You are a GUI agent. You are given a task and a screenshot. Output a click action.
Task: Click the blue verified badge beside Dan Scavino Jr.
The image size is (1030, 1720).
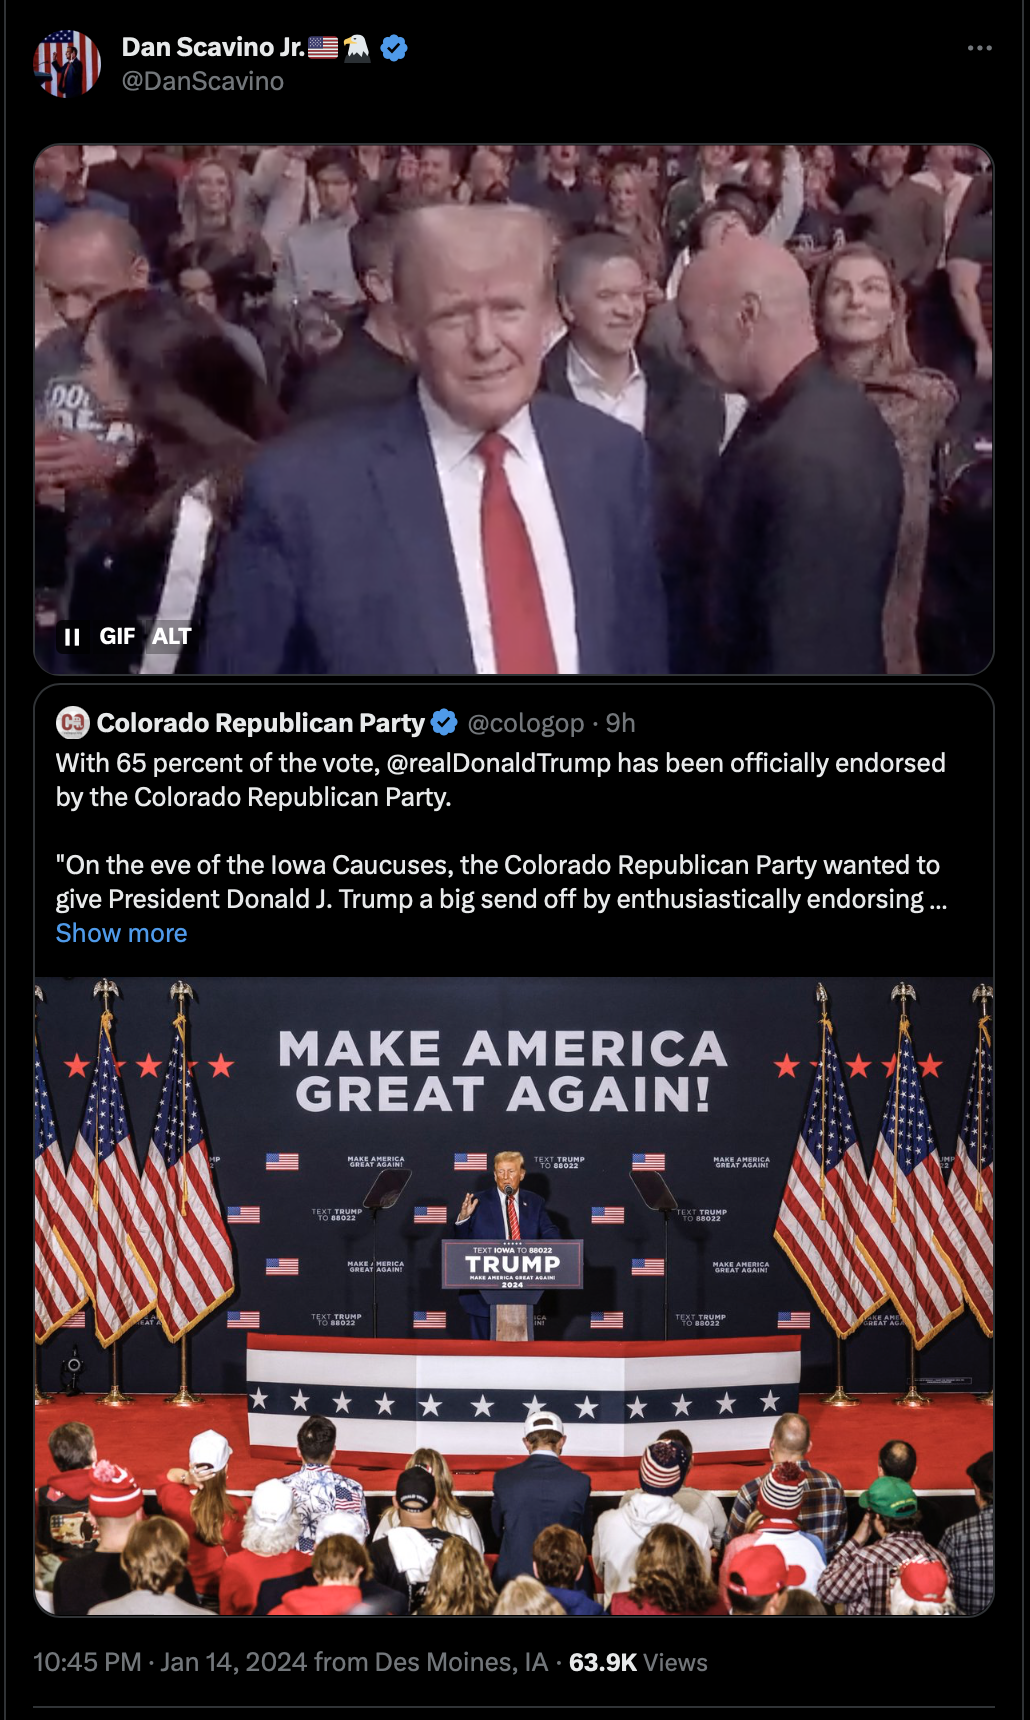[394, 48]
